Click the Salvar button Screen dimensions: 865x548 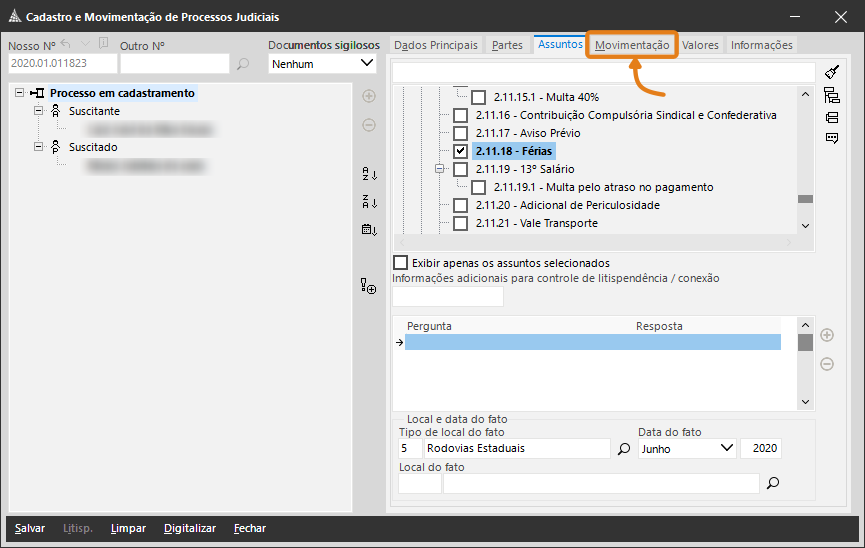pos(30,528)
